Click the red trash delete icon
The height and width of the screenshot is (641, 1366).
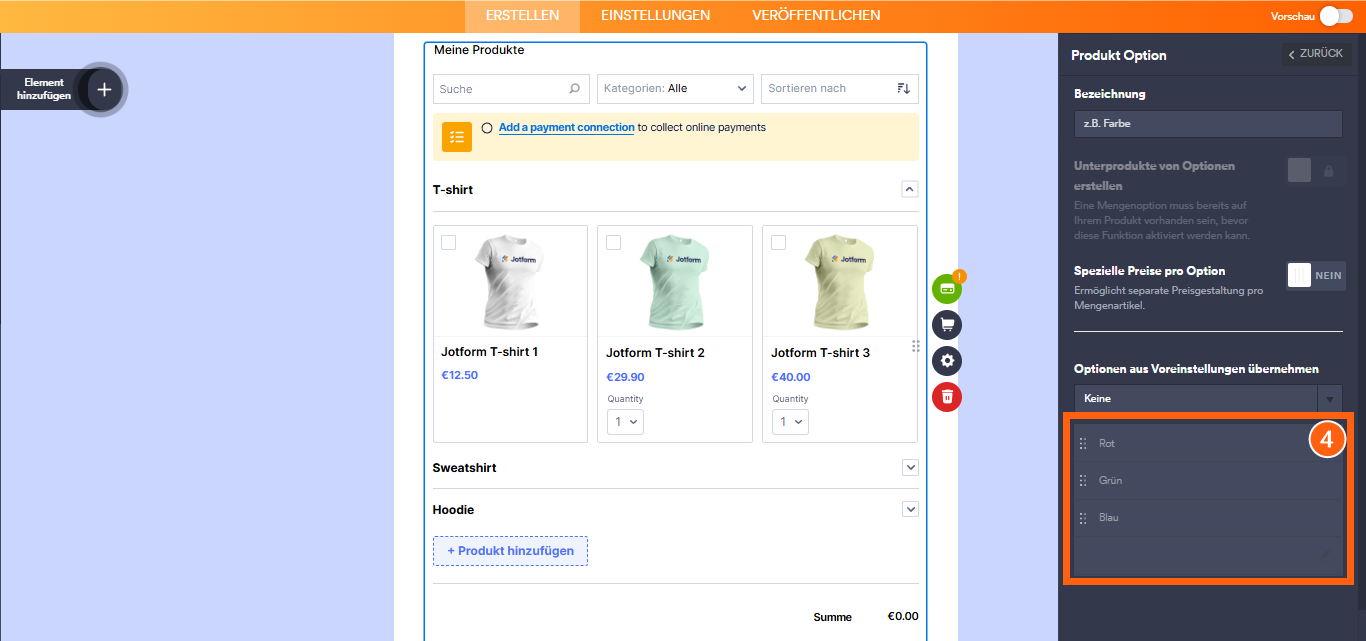(x=946, y=396)
